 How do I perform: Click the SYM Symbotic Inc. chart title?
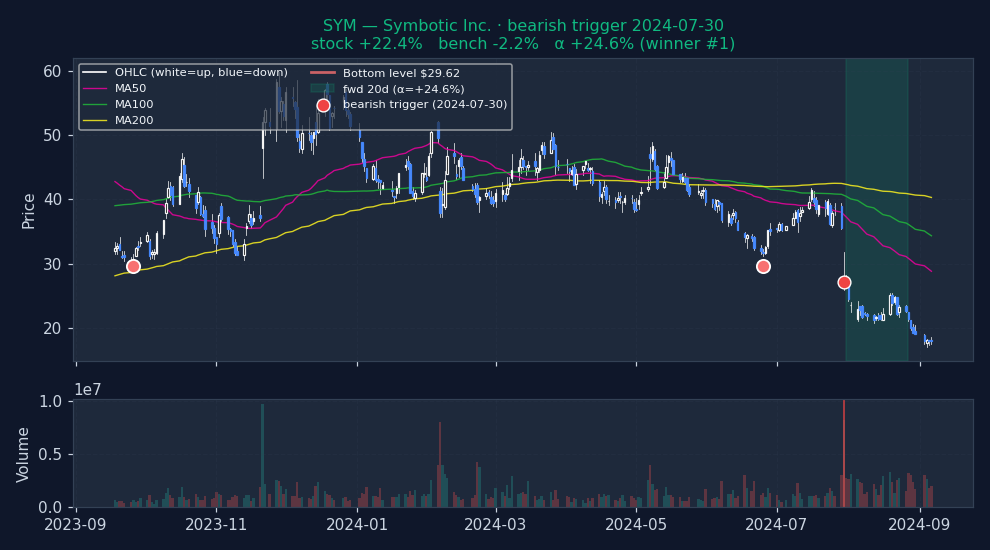coord(522,26)
